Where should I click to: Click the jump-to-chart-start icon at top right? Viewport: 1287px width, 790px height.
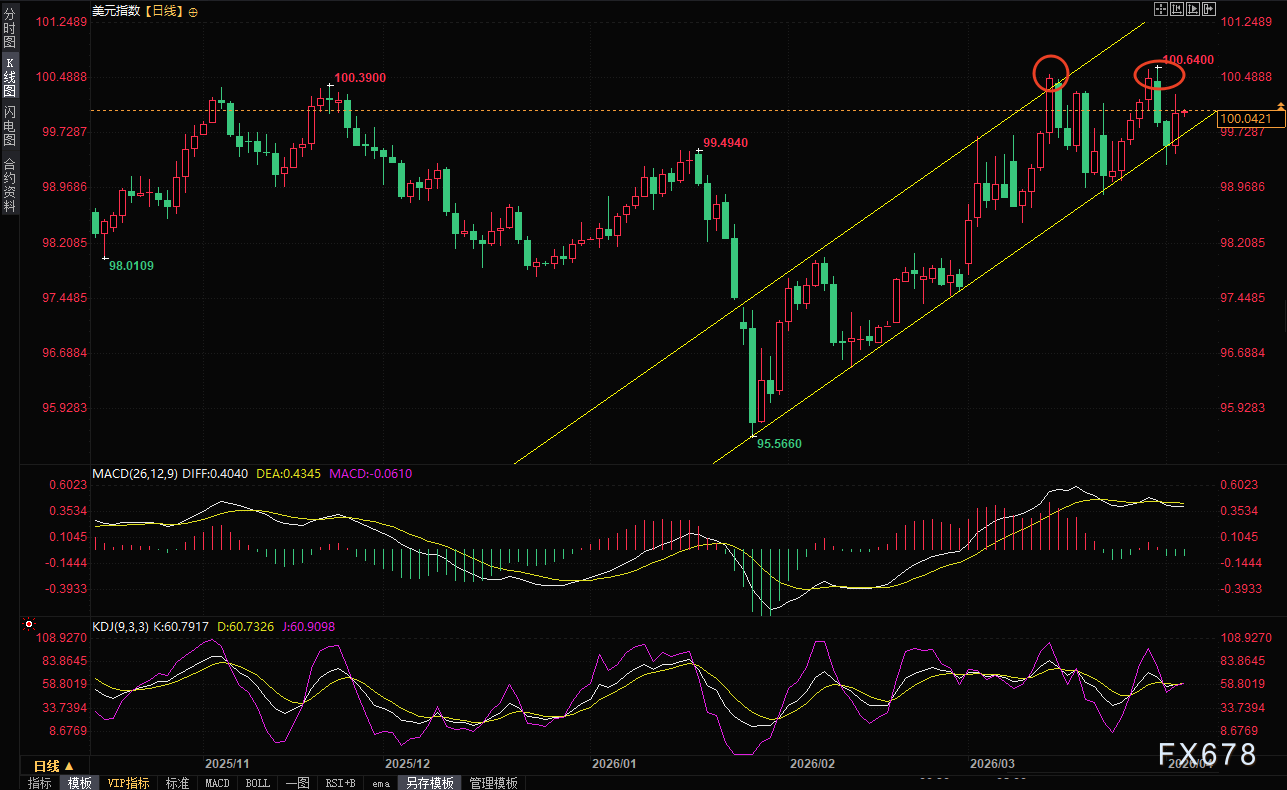[1176, 9]
